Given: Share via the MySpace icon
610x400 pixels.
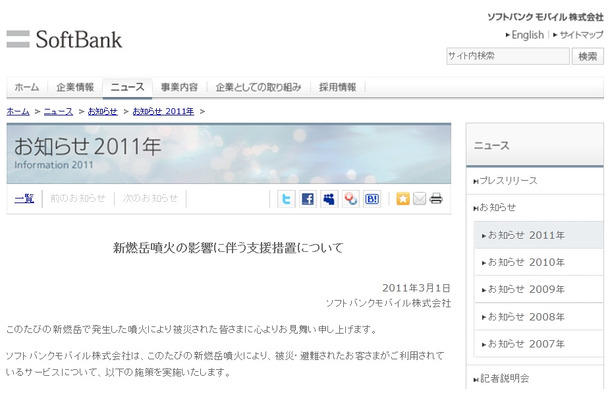Looking at the screenshot, I should tap(329, 199).
